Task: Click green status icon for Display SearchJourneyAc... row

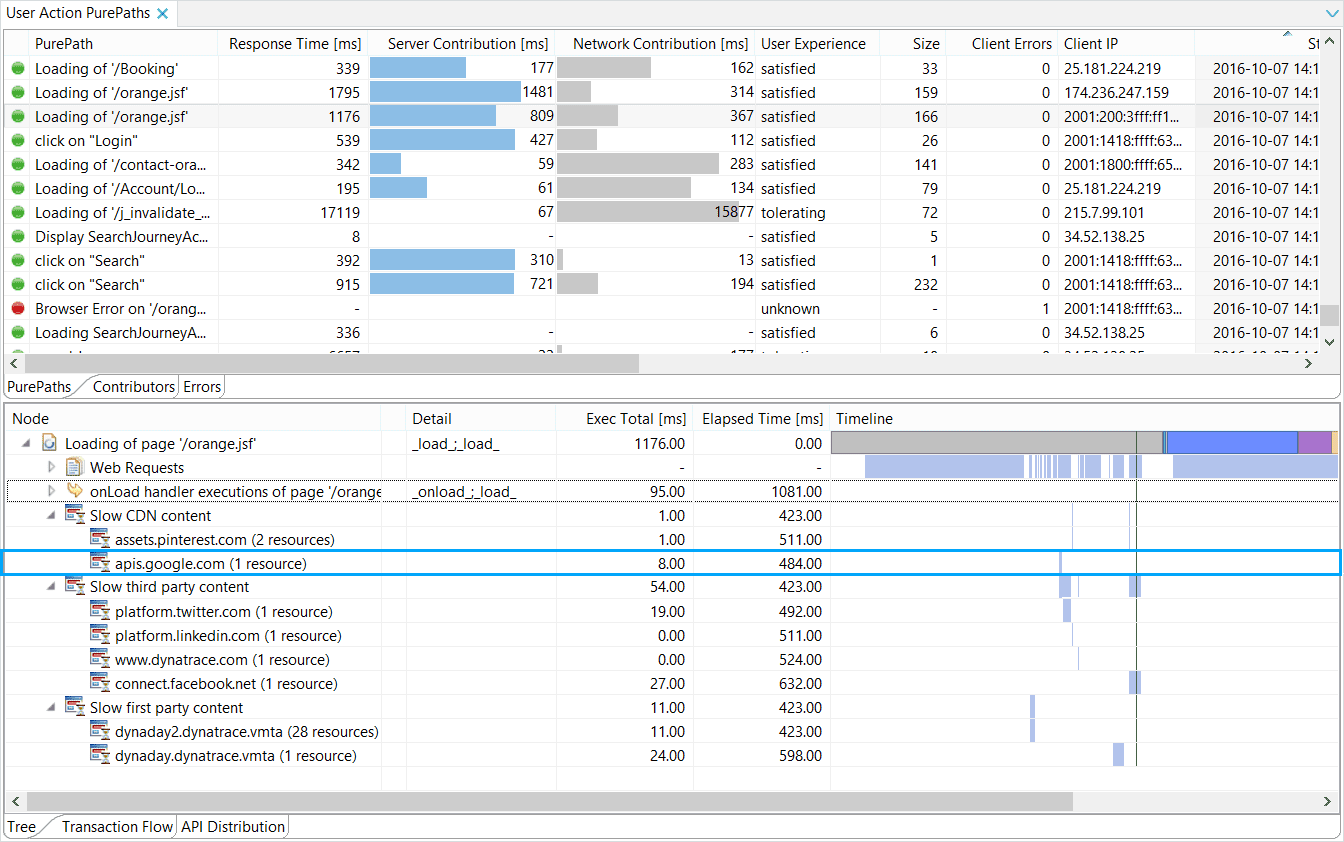Action: point(18,237)
